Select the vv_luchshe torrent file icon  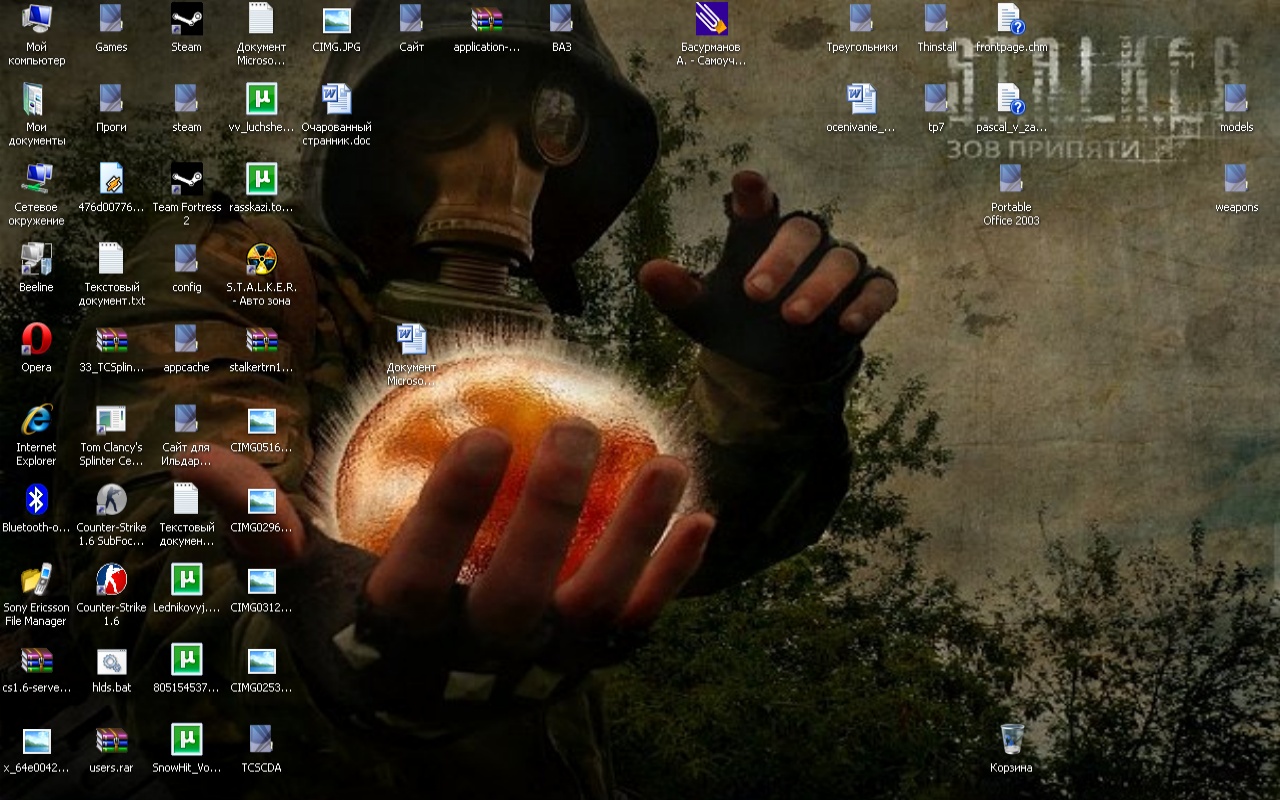pos(261,98)
